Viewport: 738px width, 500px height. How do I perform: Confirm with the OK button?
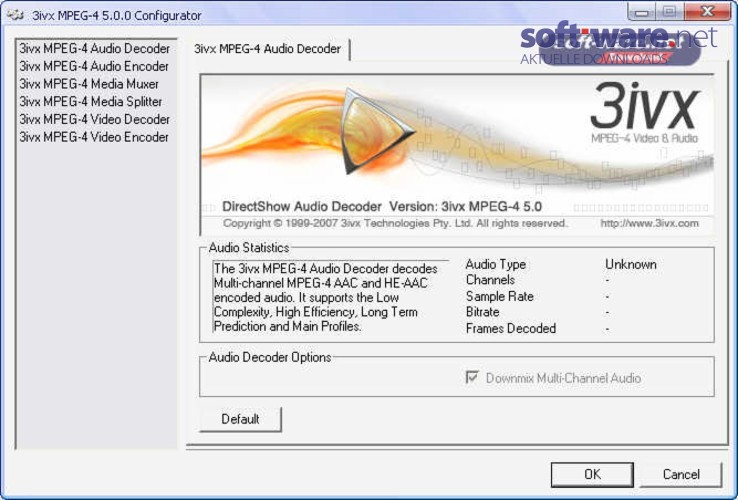point(592,474)
